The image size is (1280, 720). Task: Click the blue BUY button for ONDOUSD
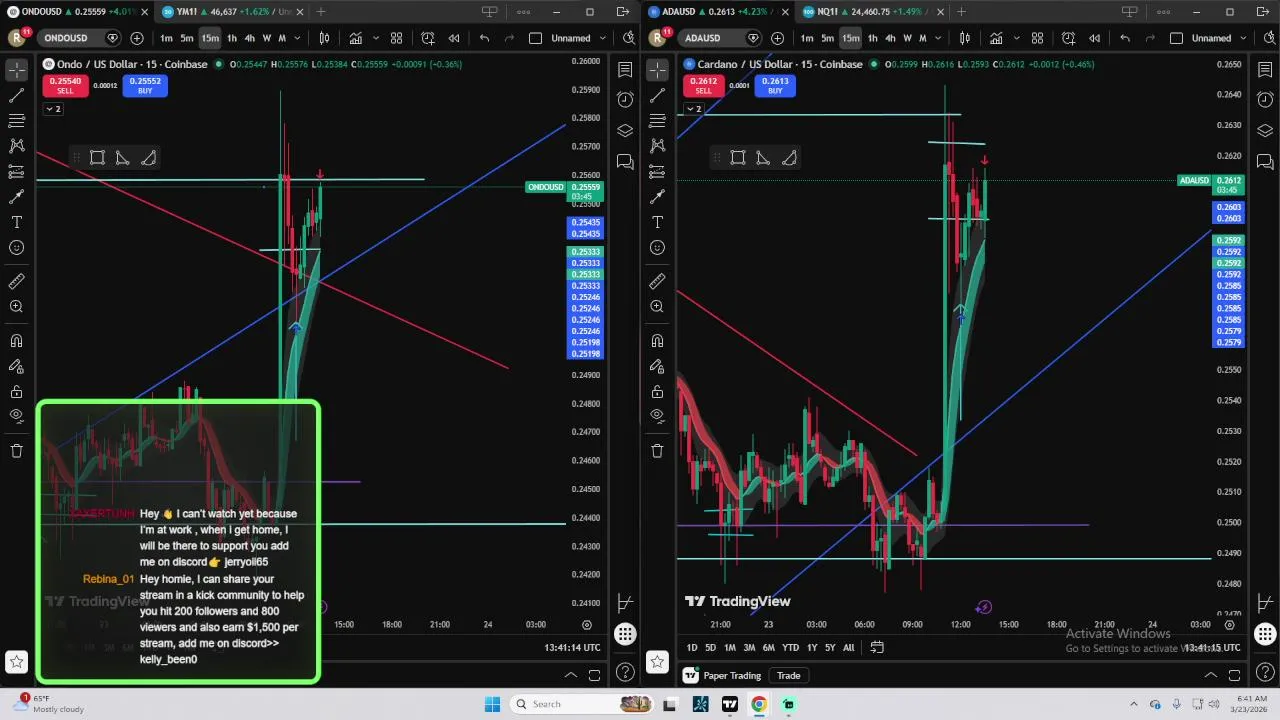click(x=145, y=86)
